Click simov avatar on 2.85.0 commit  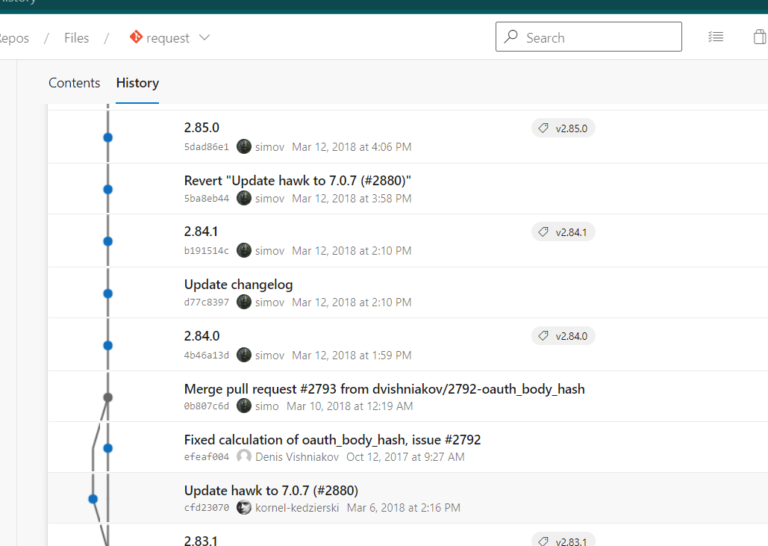(x=244, y=146)
